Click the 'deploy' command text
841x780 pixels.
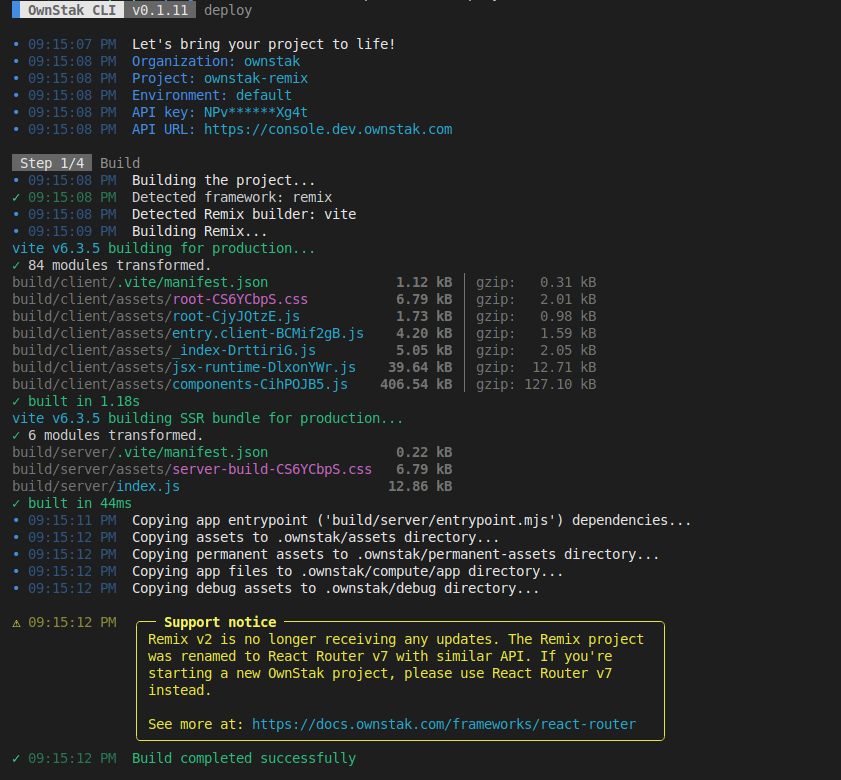228,10
